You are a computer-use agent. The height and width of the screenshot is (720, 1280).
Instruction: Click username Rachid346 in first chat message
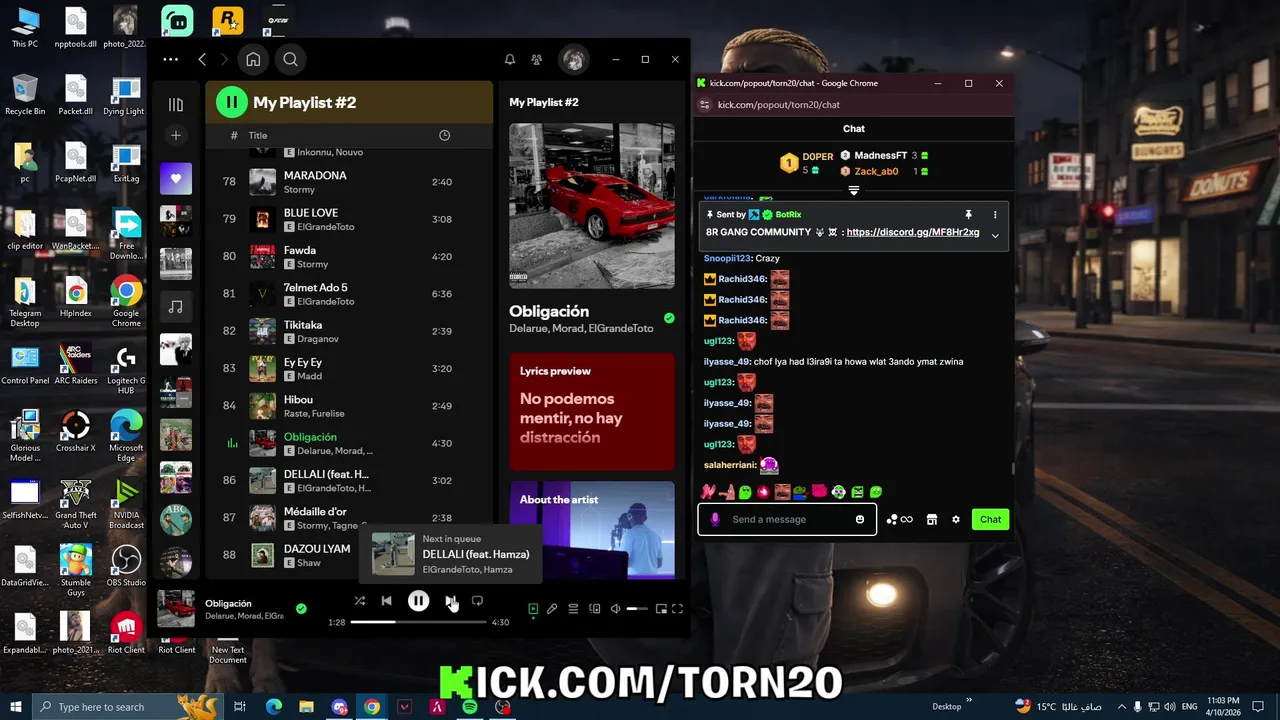(x=742, y=279)
